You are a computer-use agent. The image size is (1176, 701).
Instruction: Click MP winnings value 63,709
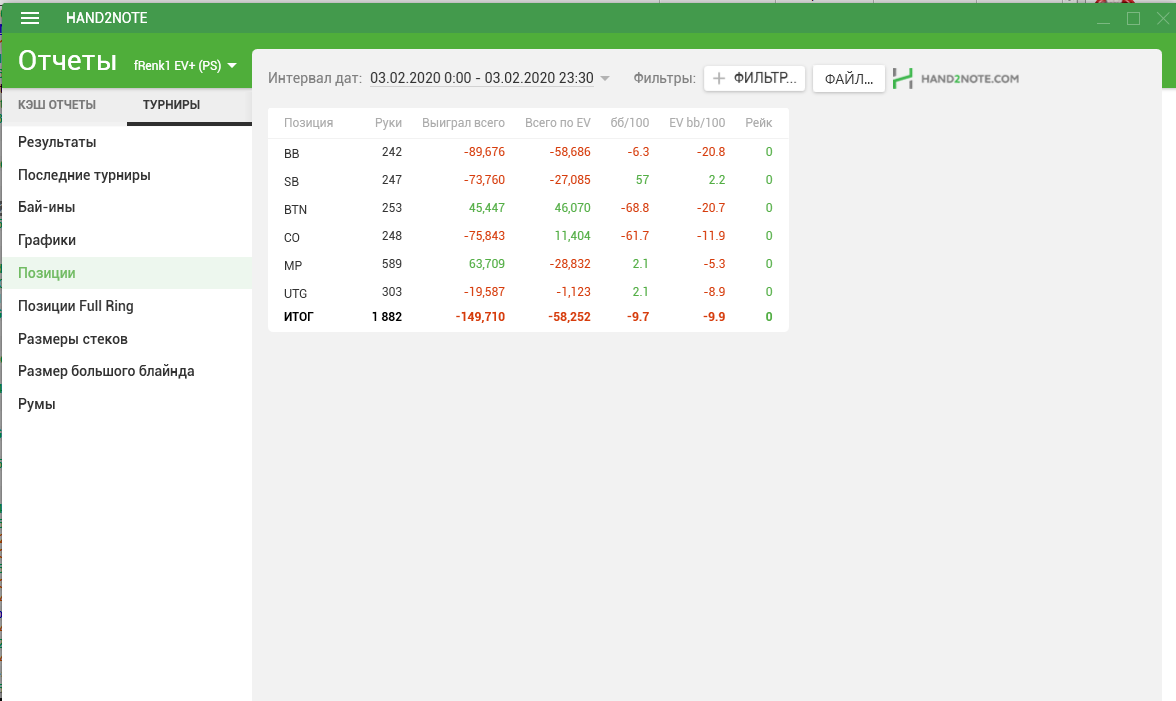[x=487, y=264]
